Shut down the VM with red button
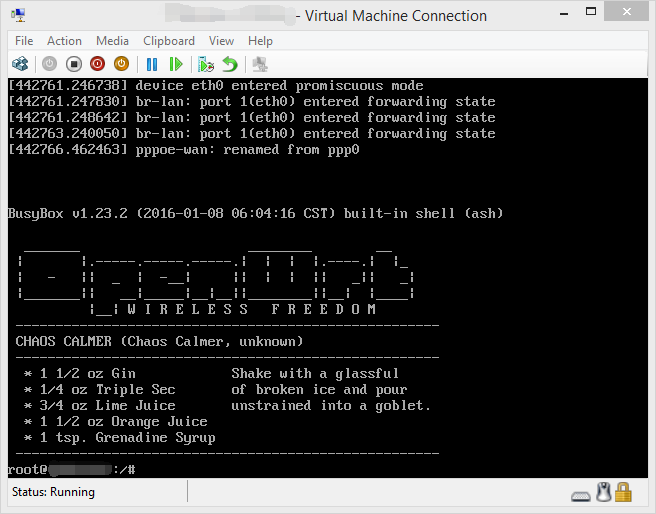 [97, 64]
